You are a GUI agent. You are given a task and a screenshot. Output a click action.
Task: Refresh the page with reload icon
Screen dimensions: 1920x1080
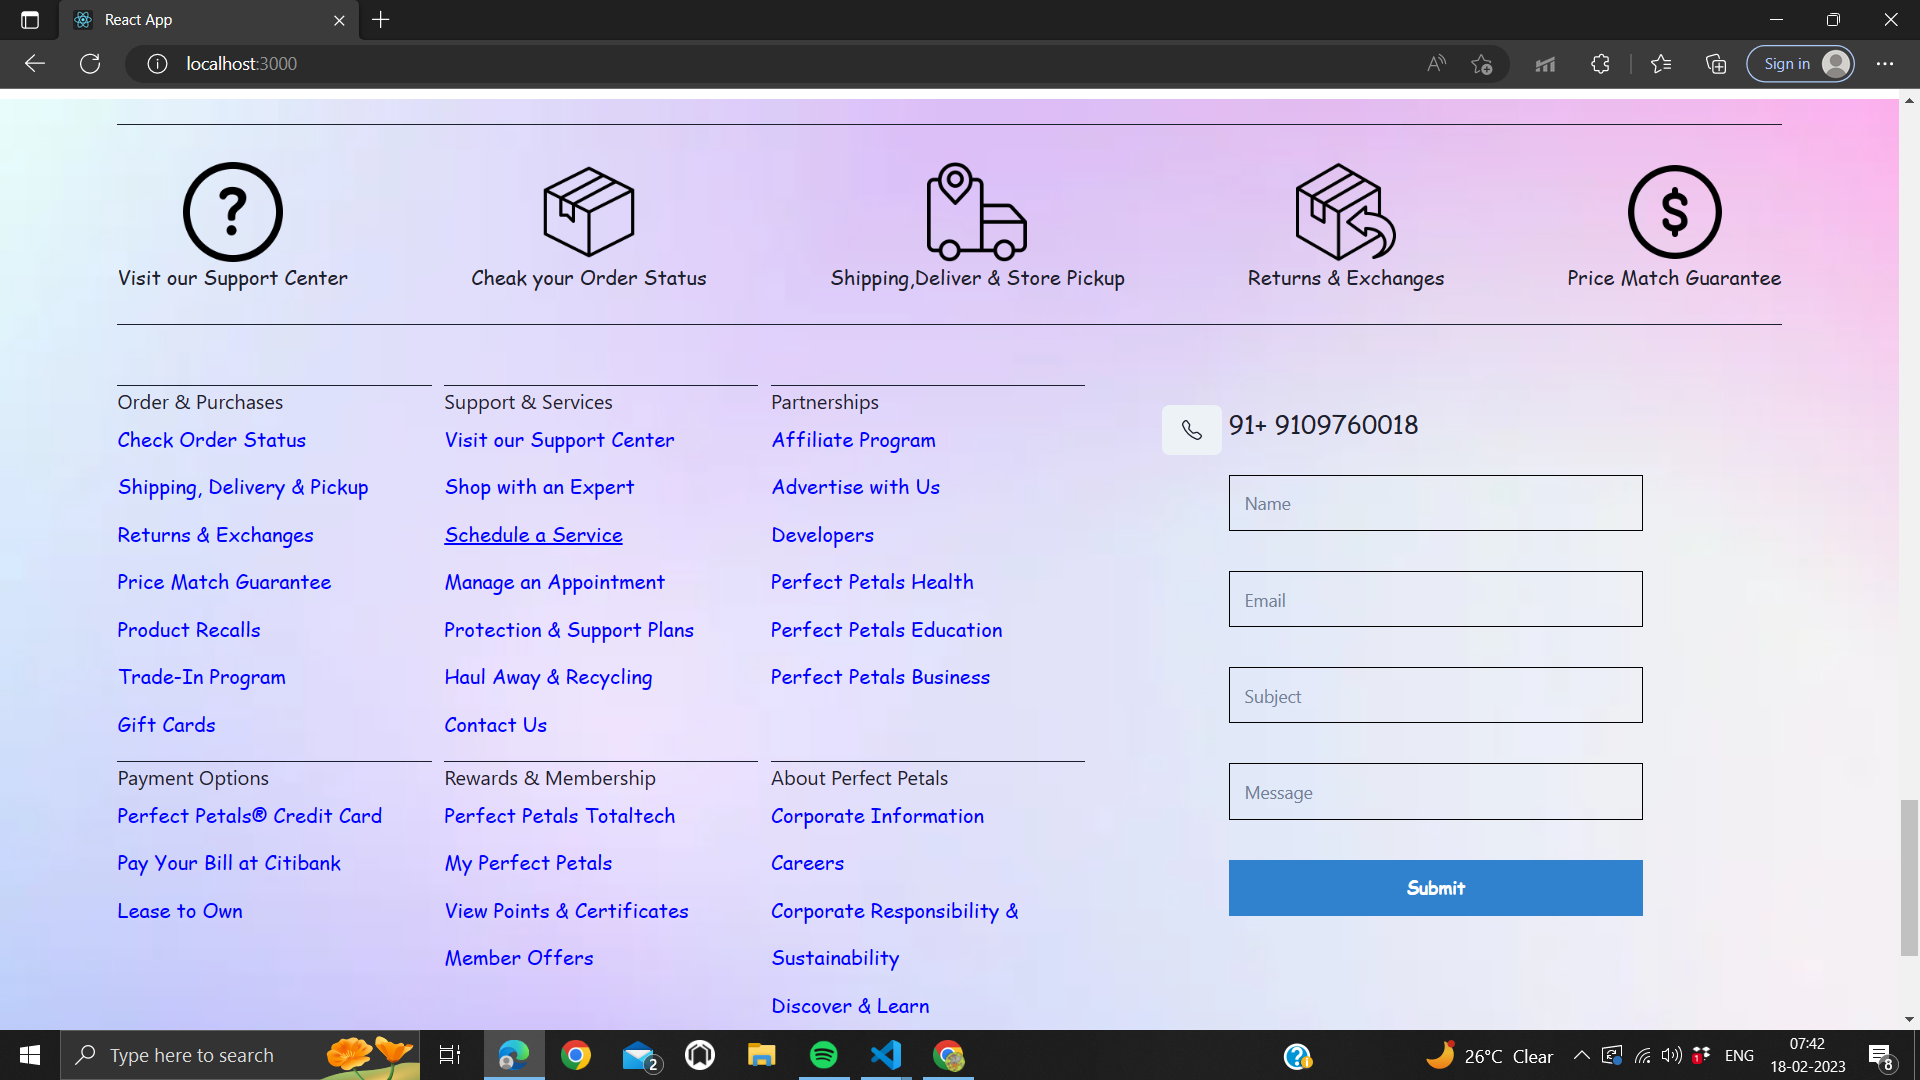pos(90,64)
